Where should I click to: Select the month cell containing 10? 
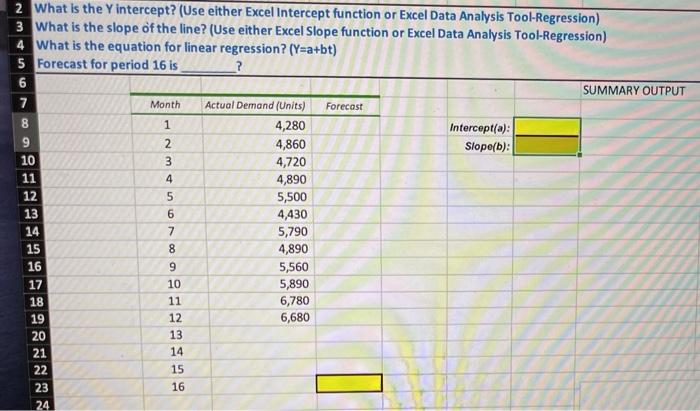point(174,284)
